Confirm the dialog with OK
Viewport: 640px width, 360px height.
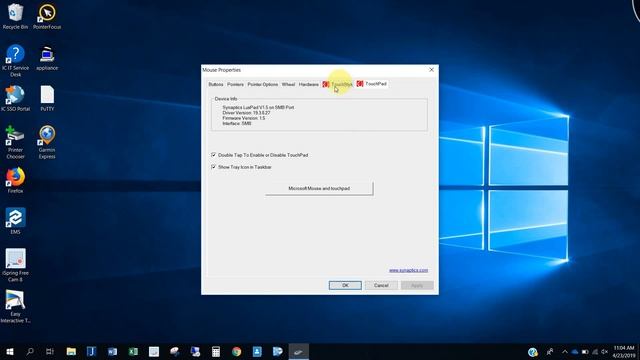click(345, 285)
